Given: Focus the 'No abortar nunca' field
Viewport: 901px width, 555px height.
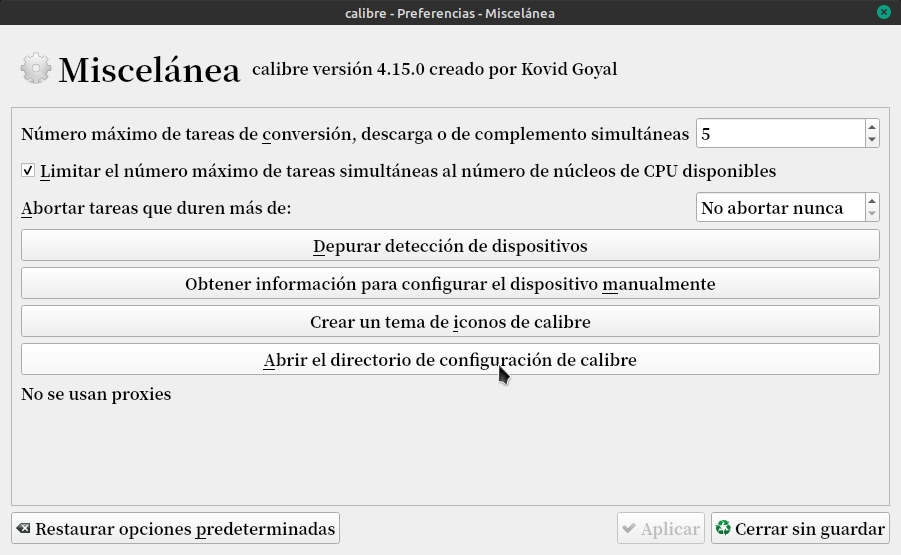Looking at the screenshot, I should (x=780, y=207).
